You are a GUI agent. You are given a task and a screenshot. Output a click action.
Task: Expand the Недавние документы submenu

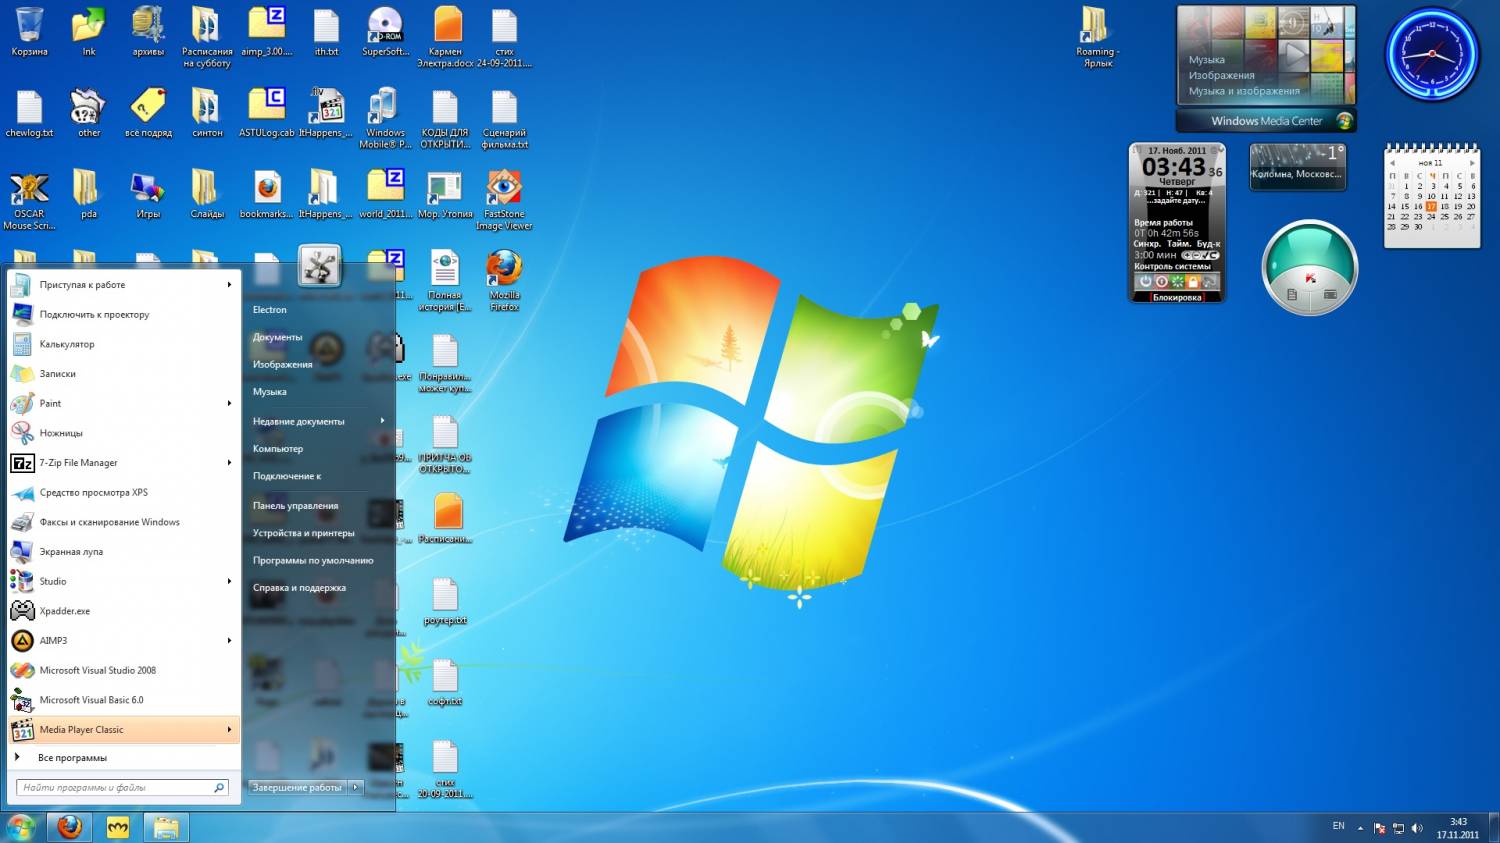click(319, 421)
